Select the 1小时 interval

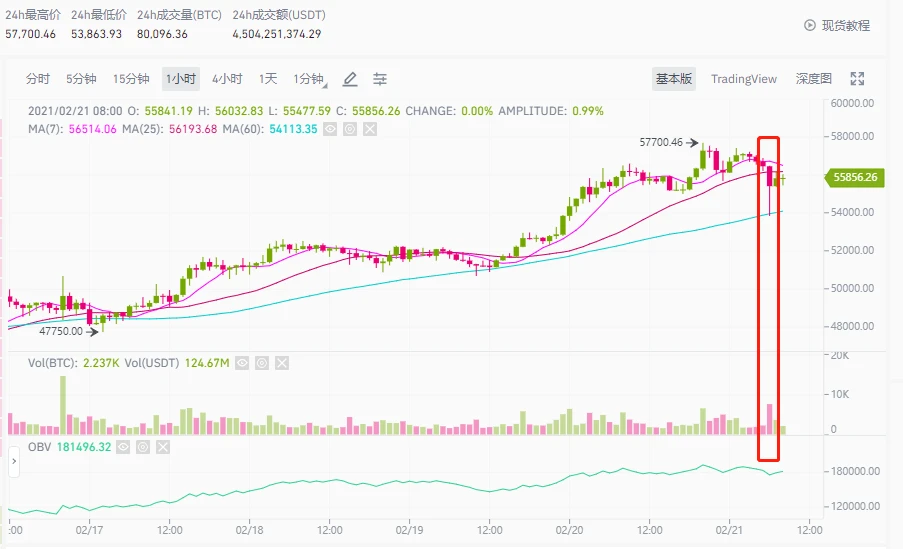tap(181, 79)
